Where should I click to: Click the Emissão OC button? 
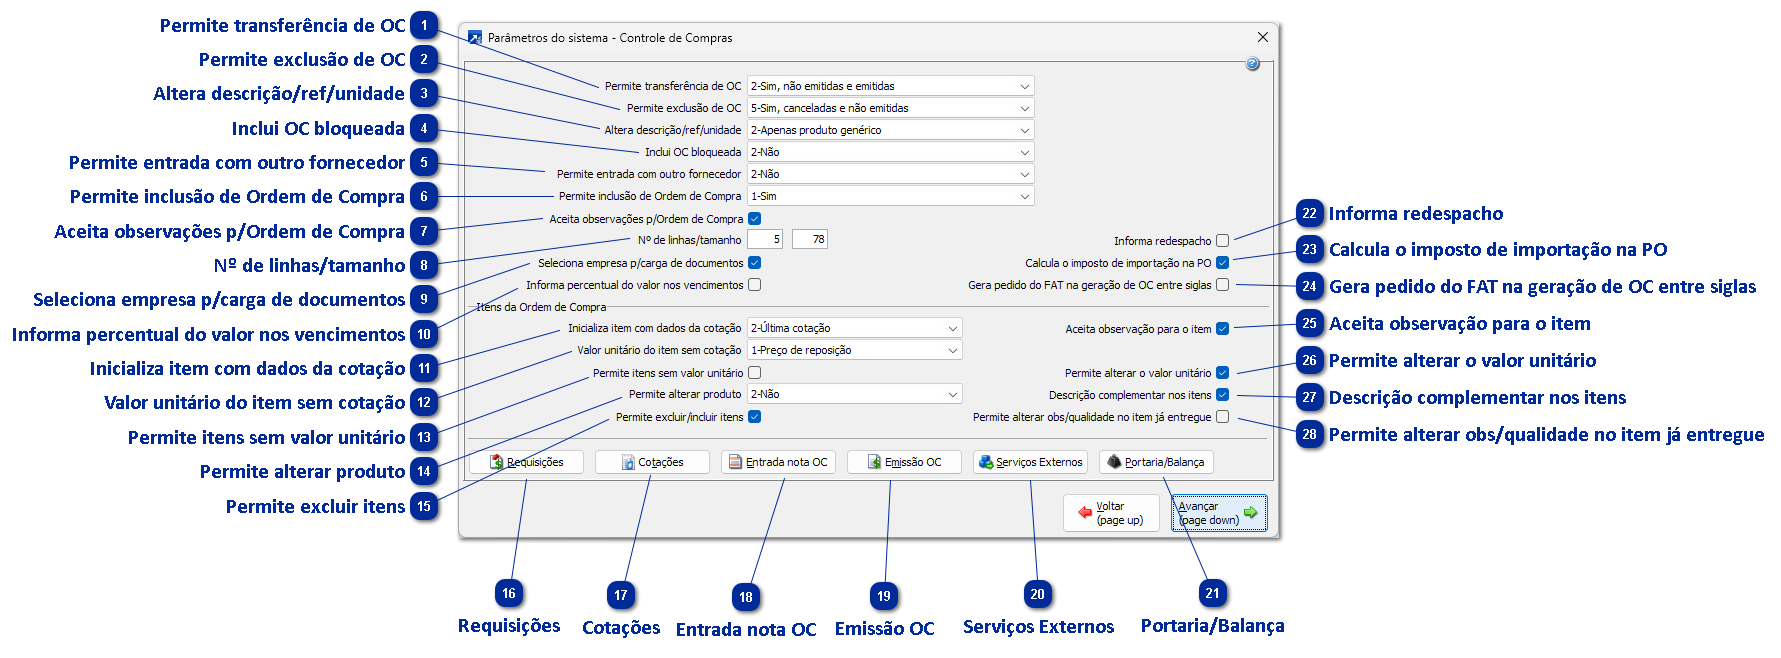[x=904, y=462]
